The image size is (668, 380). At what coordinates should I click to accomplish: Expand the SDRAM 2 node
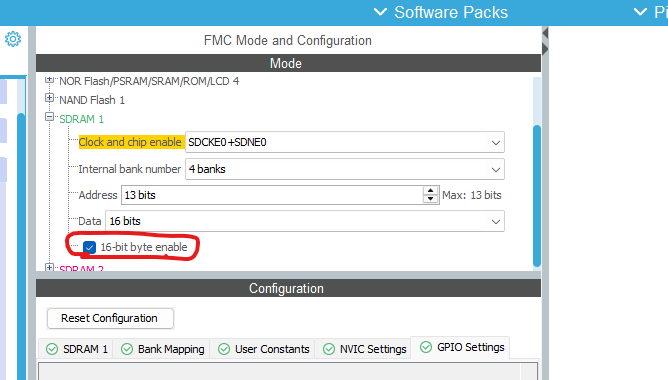tap(49, 268)
